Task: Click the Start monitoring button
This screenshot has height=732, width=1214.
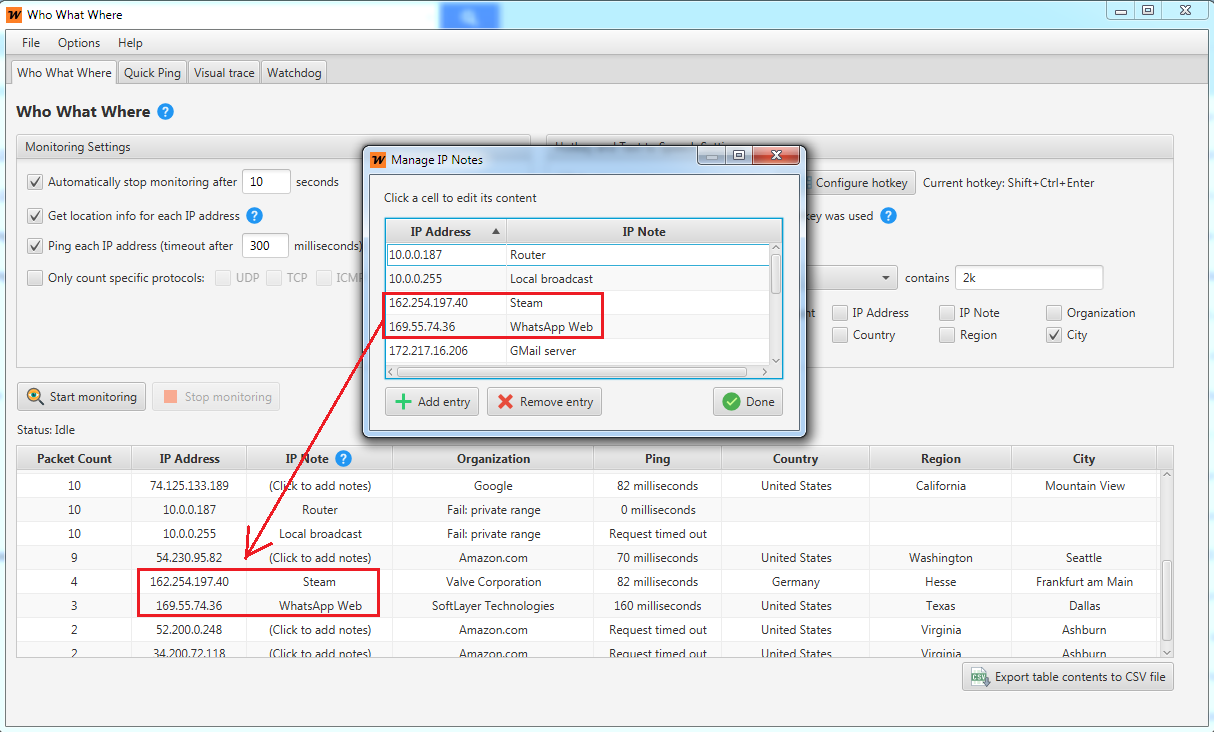Action: click(82, 397)
